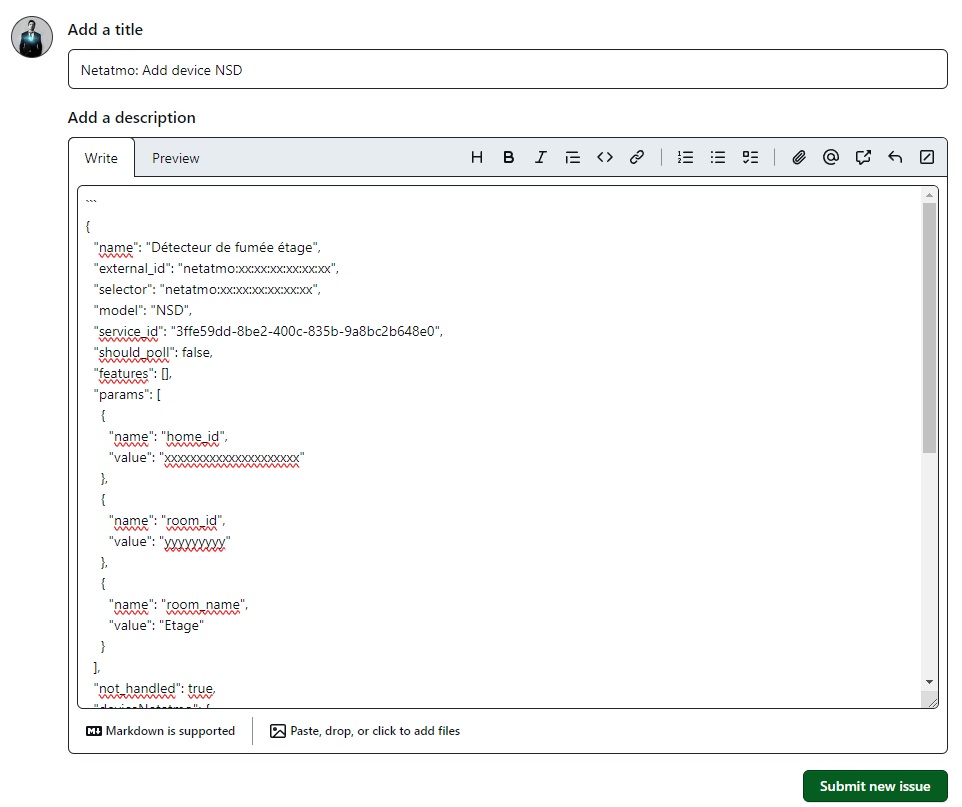Insert a numbered list
This screenshot has width=962, height=807.
(686, 157)
